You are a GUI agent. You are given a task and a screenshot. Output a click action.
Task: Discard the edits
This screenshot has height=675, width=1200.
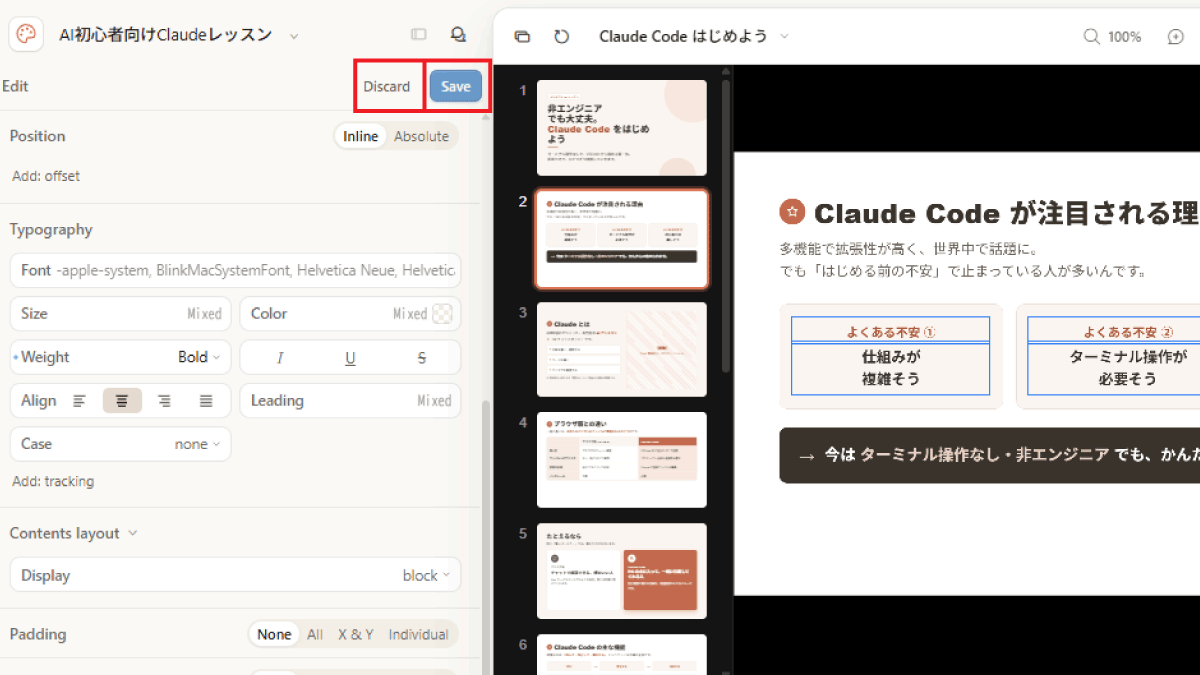pos(387,86)
